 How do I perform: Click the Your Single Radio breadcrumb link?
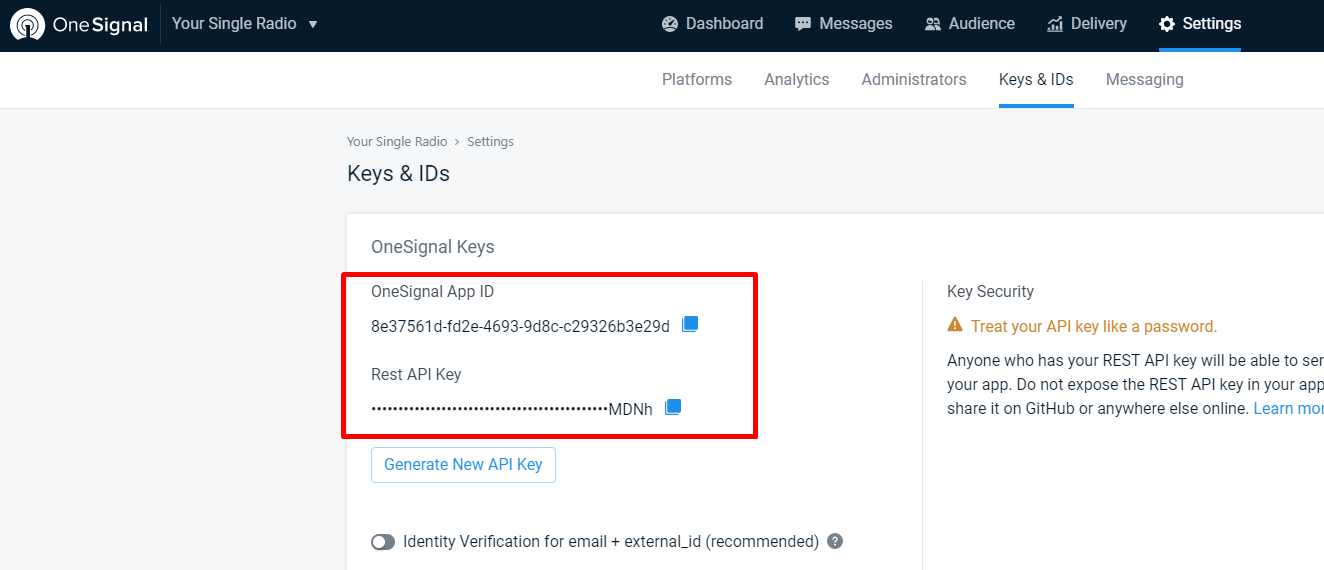pyautogui.click(x=396, y=142)
